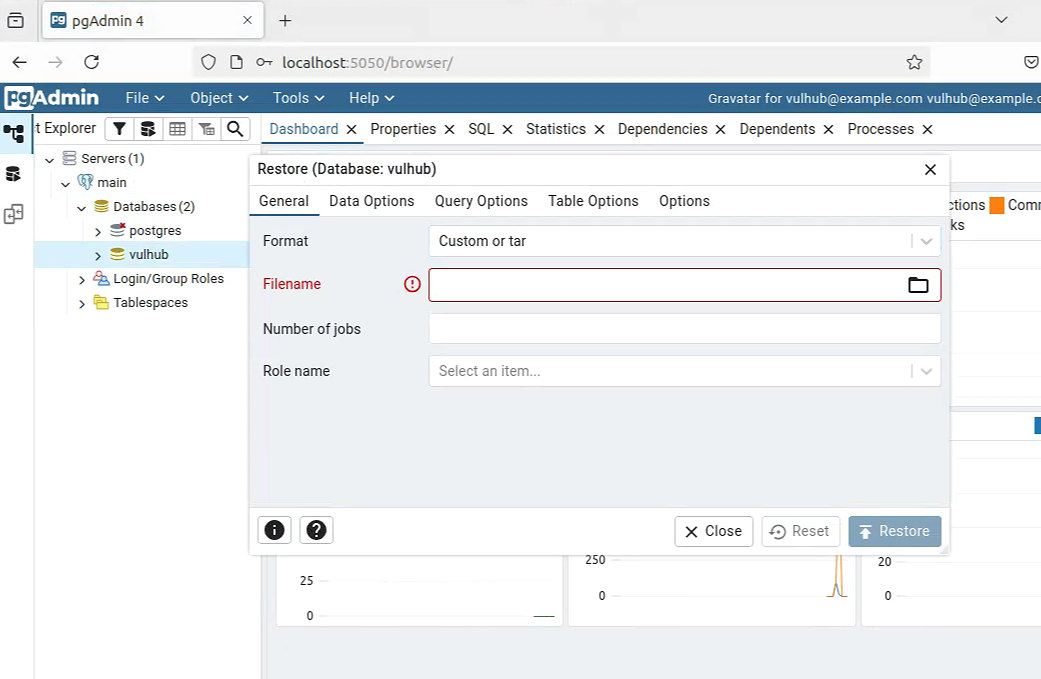This screenshot has width=1041, height=679.
Task: Click the pgAdmin logo
Action: click(51, 98)
